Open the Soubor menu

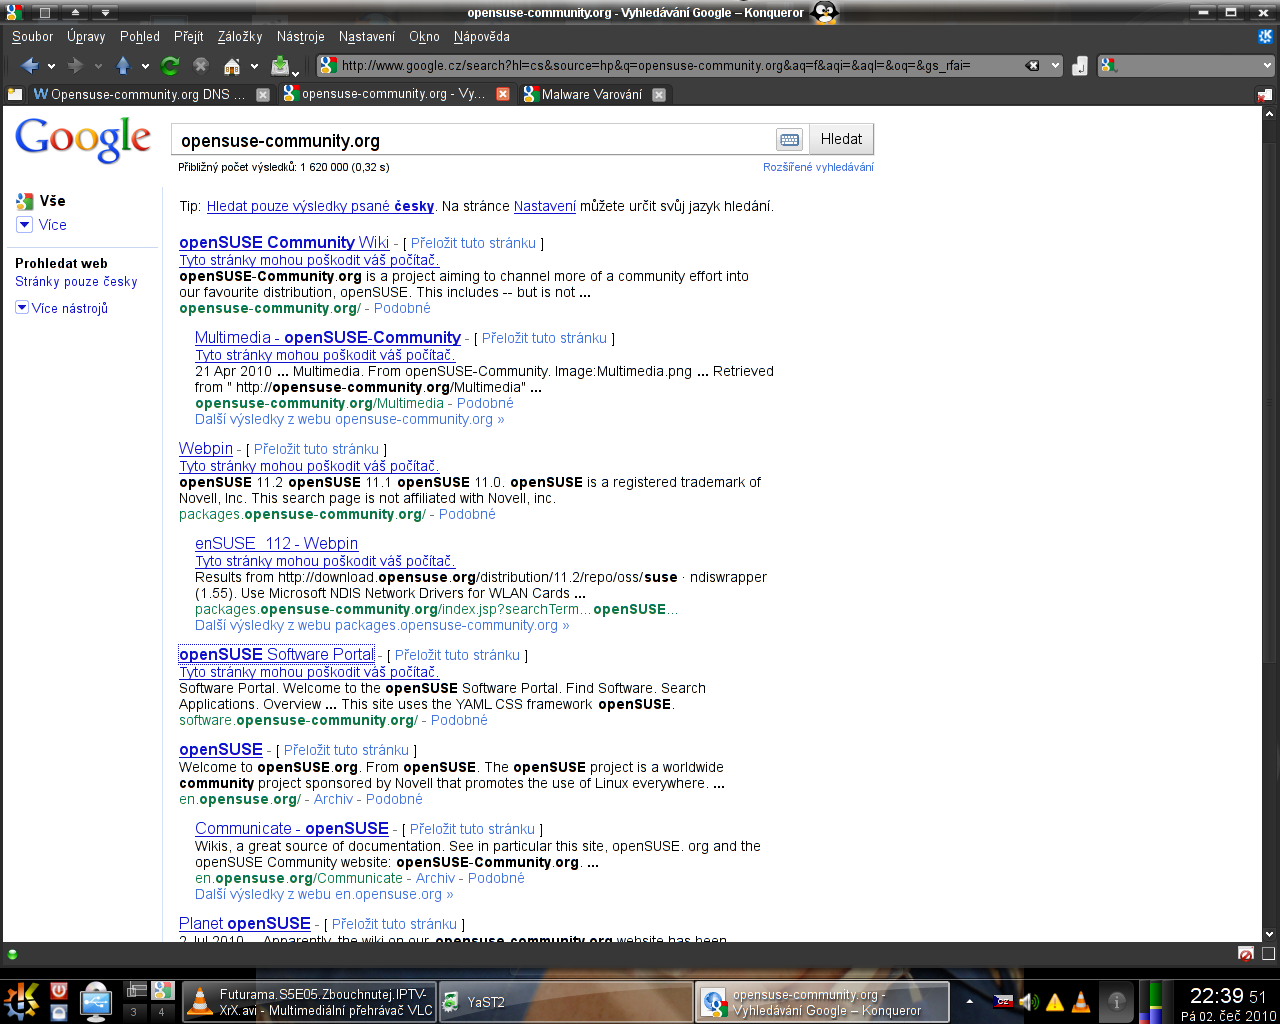coord(33,36)
